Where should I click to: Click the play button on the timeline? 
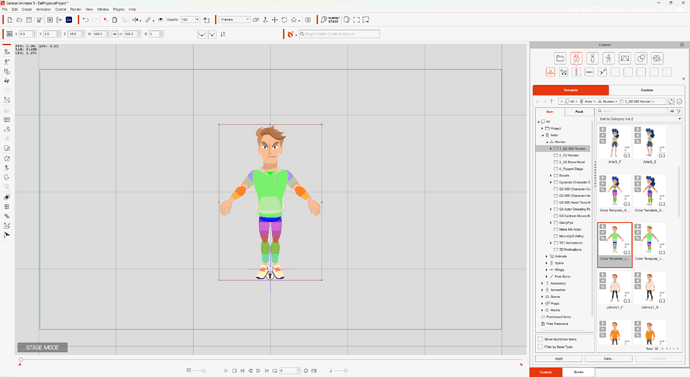pos(226,371)
